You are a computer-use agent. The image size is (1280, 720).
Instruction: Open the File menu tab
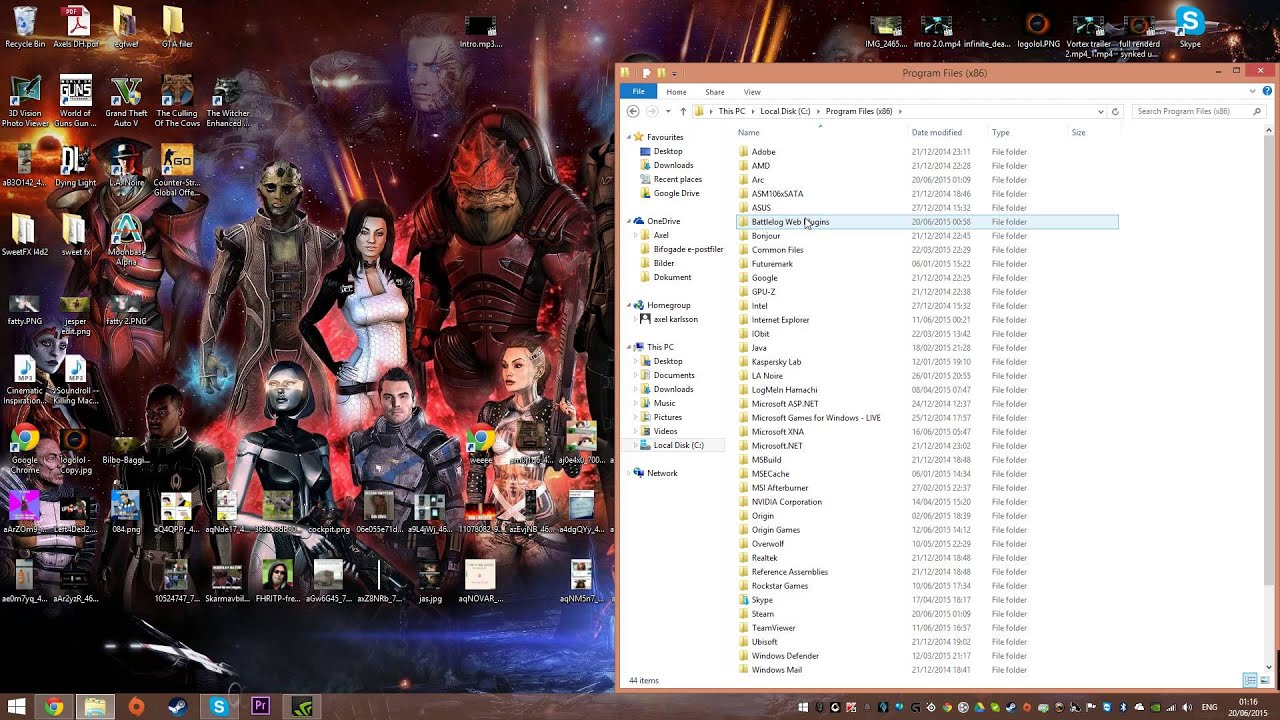tap(638, 91)
